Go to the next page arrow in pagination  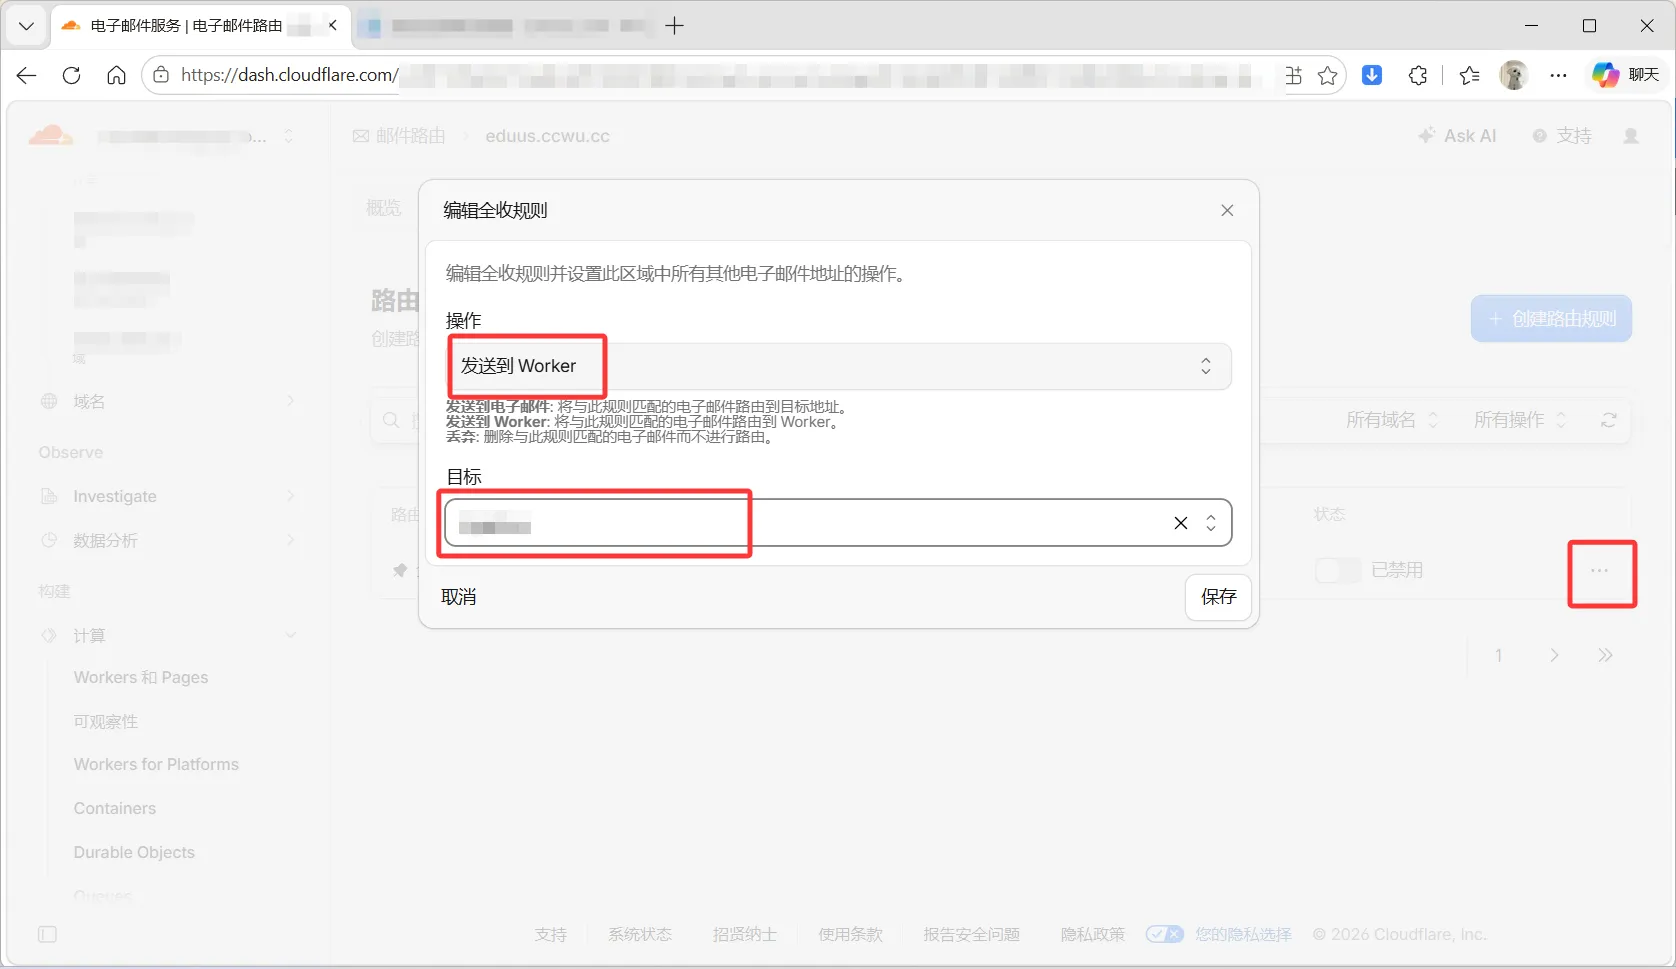pos(1554,656)
